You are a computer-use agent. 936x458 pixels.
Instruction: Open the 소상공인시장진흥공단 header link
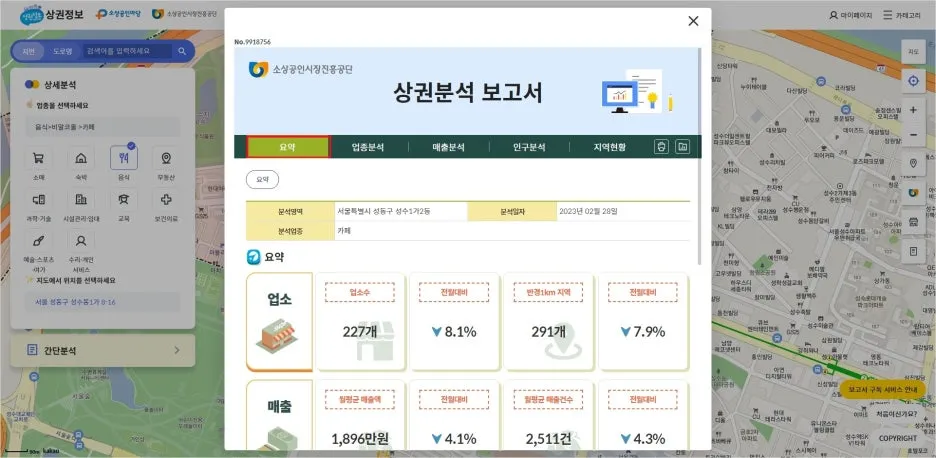(184, 14)
